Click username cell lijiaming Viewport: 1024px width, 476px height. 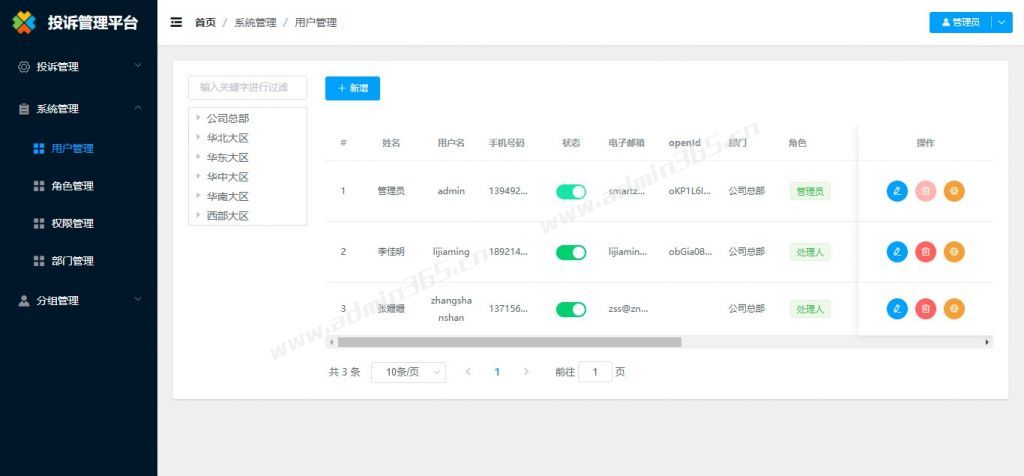click(451, 252)
